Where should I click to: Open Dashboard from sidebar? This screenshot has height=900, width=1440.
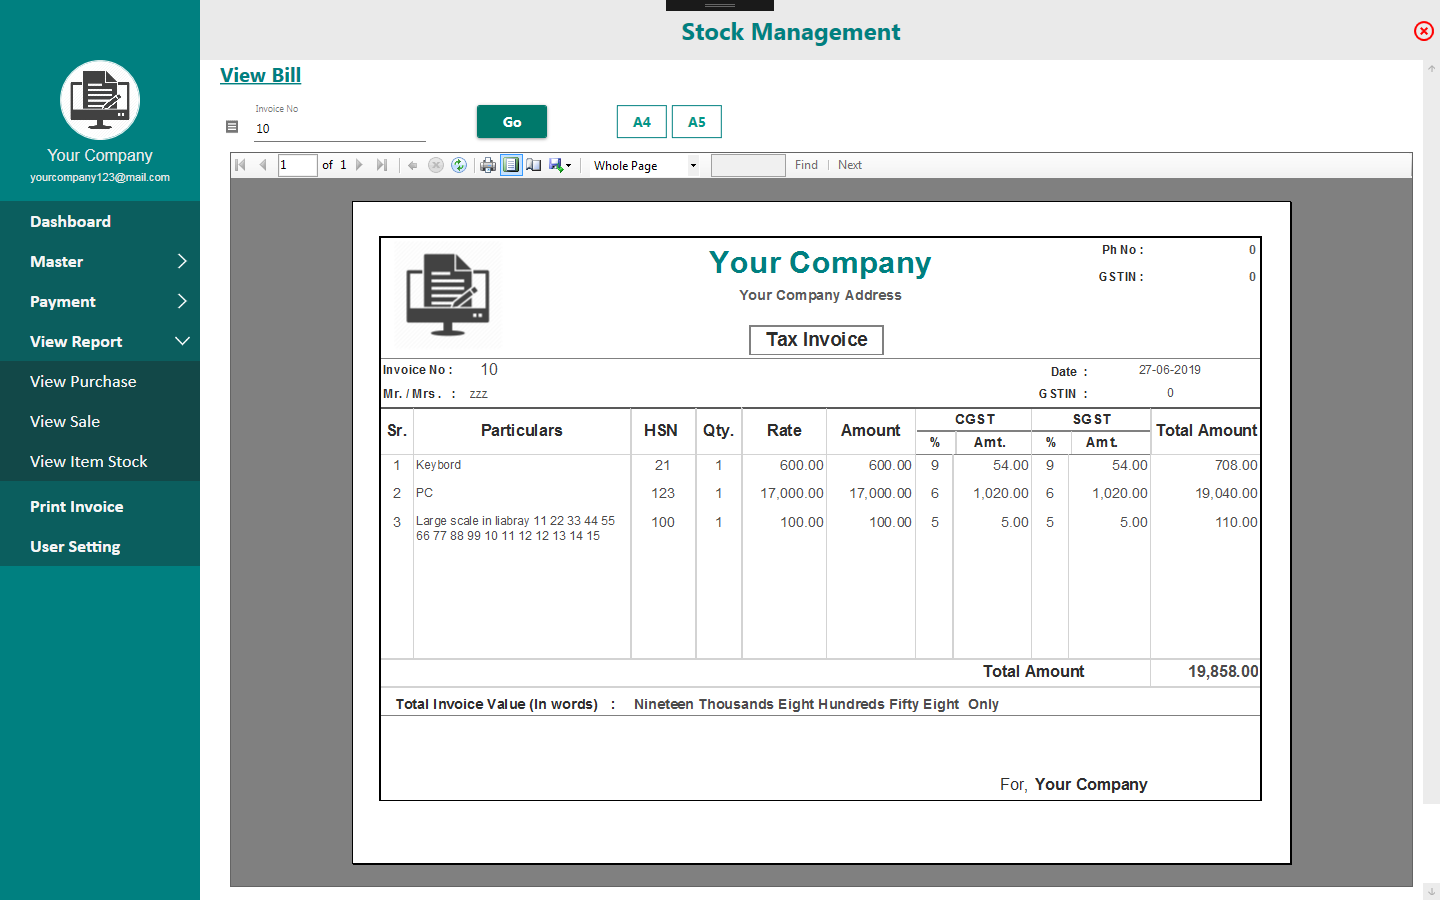pyautogui.click(x=100, y=221)
